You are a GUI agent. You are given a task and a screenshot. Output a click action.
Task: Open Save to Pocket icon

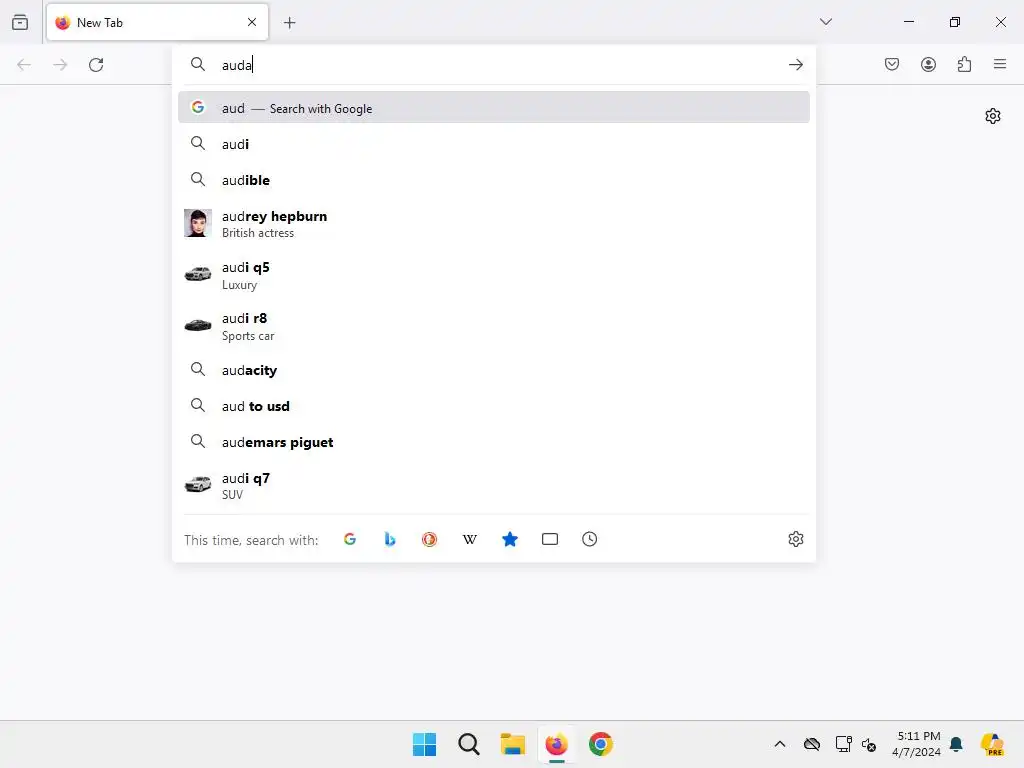[x=891, y=64]
